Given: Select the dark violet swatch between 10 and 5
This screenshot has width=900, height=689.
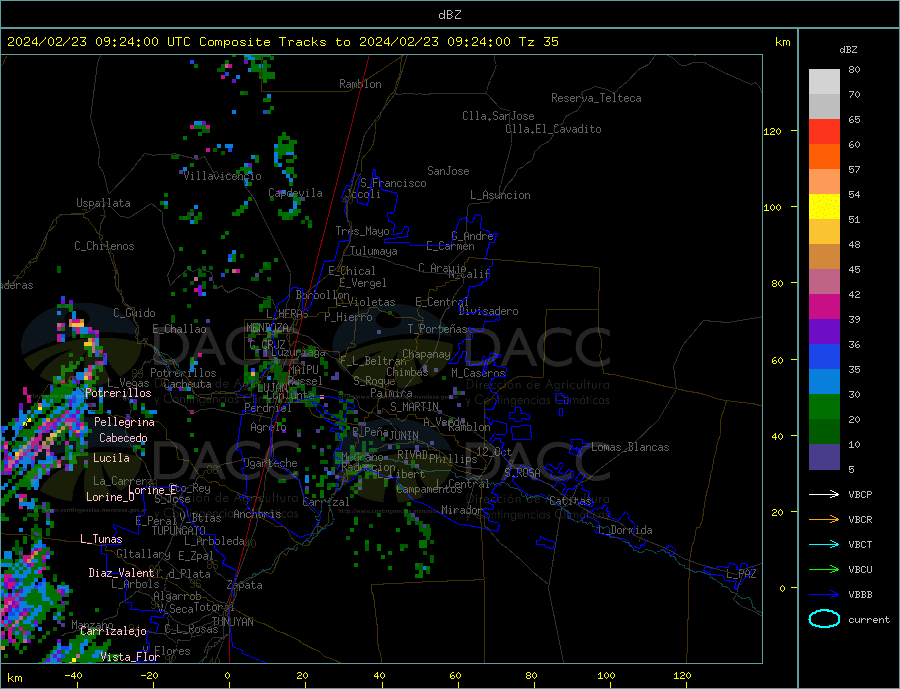Looking at the screenshot, I should tap(824, 457).
